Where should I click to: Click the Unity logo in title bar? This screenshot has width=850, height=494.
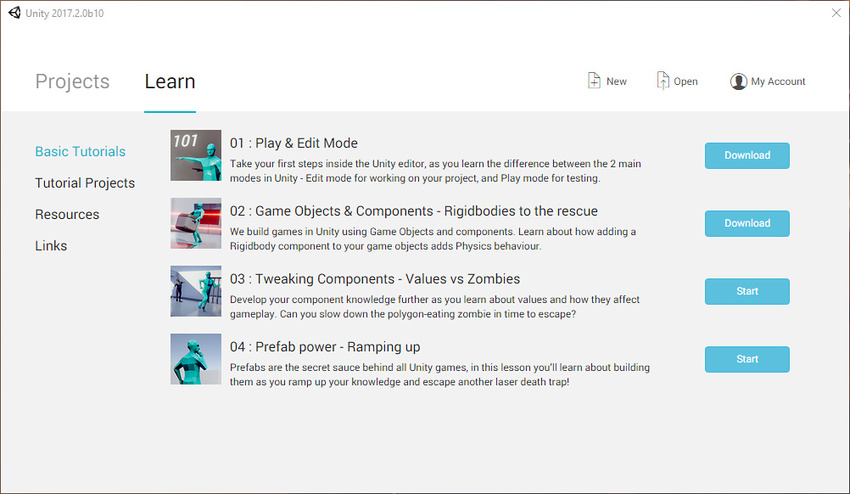click(x=15, y=12)
